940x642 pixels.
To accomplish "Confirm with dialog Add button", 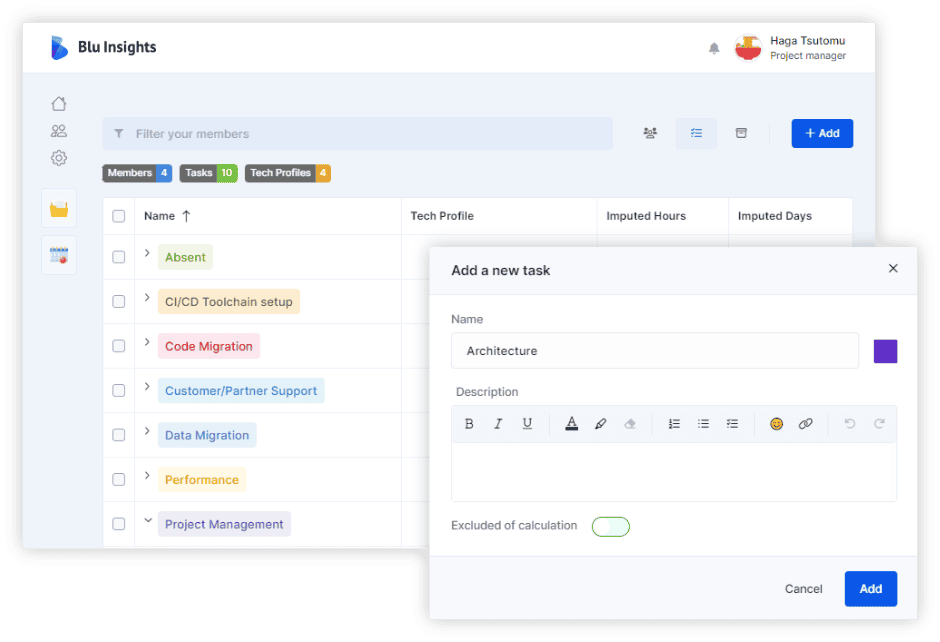I will (x=870, y=589).
